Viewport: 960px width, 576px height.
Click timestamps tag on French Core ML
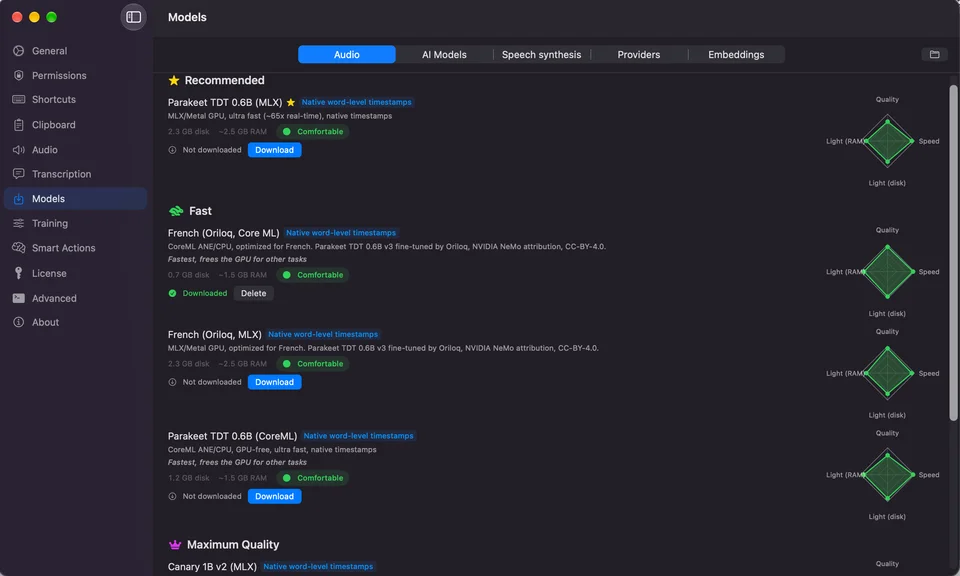341,233
